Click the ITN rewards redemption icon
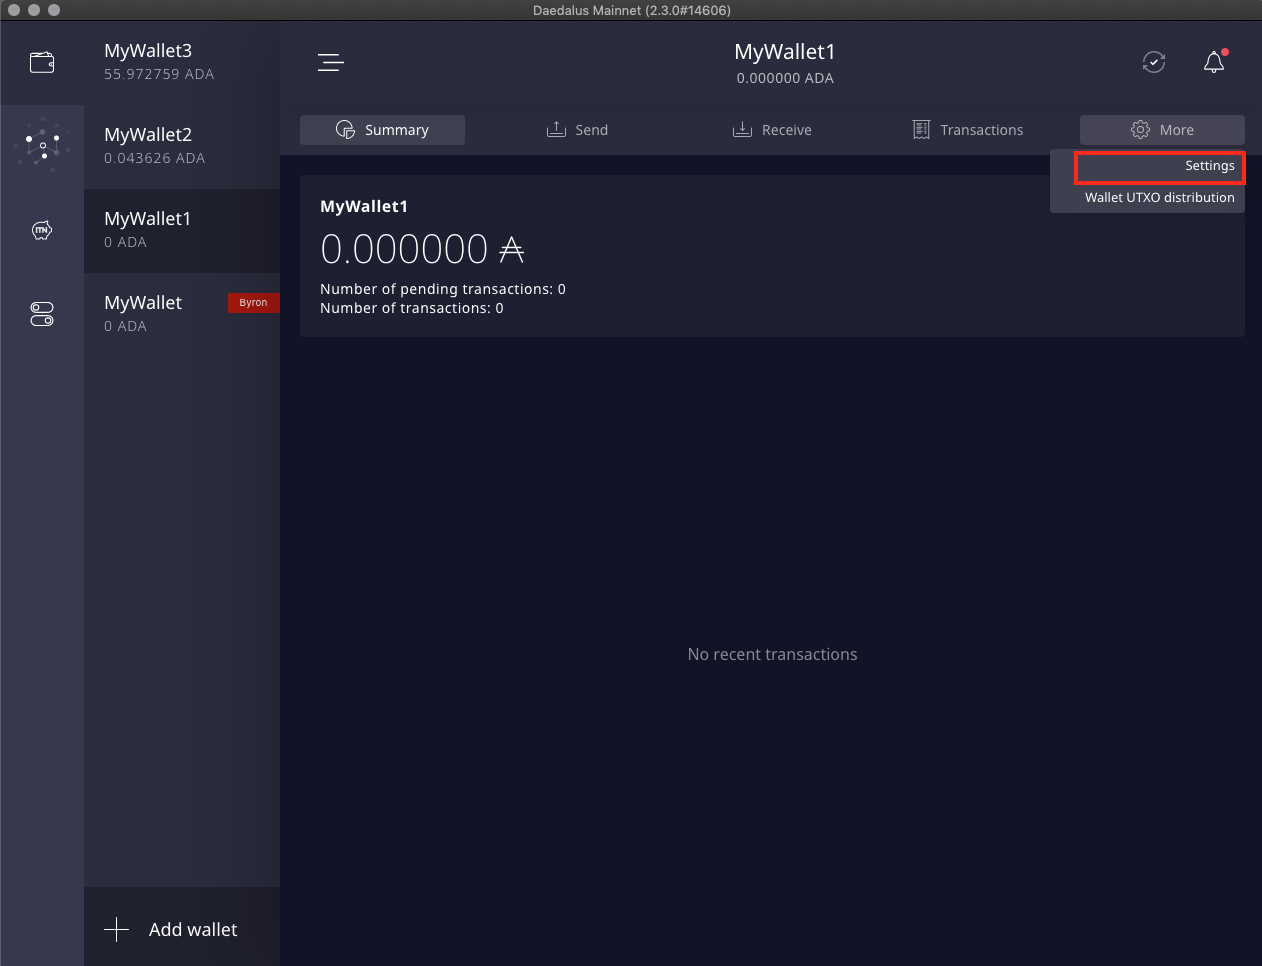This screenshot has height=966, width=1262. (42, 231)
